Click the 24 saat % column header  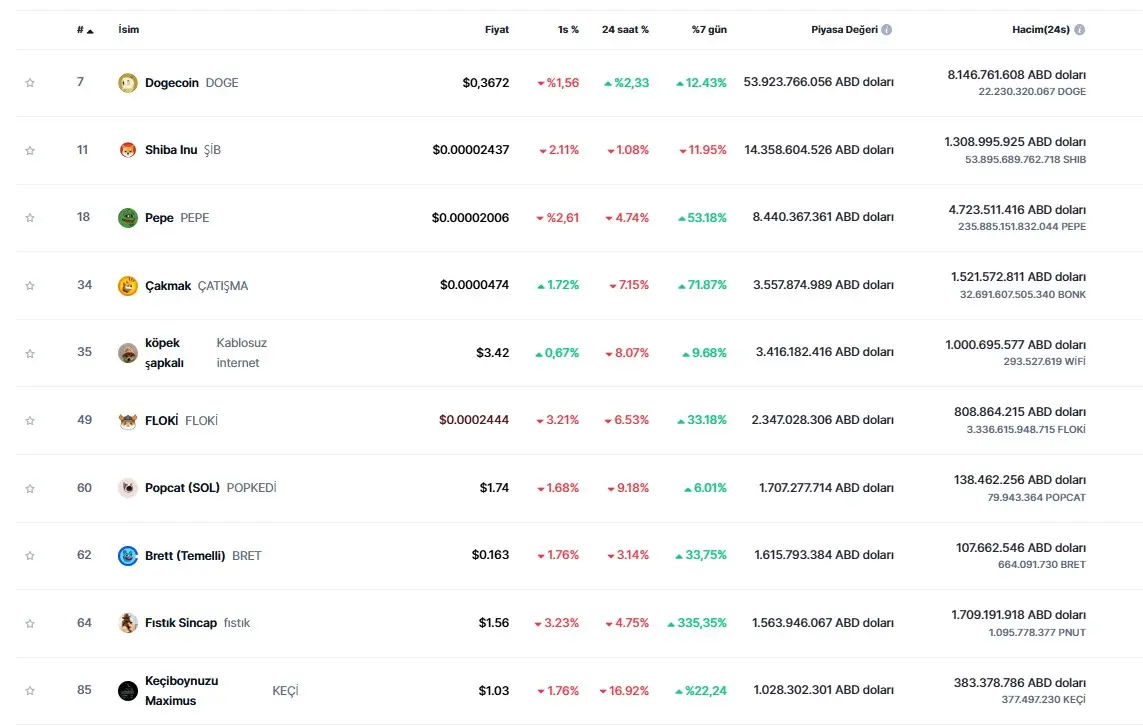click(x=625, y=30)
